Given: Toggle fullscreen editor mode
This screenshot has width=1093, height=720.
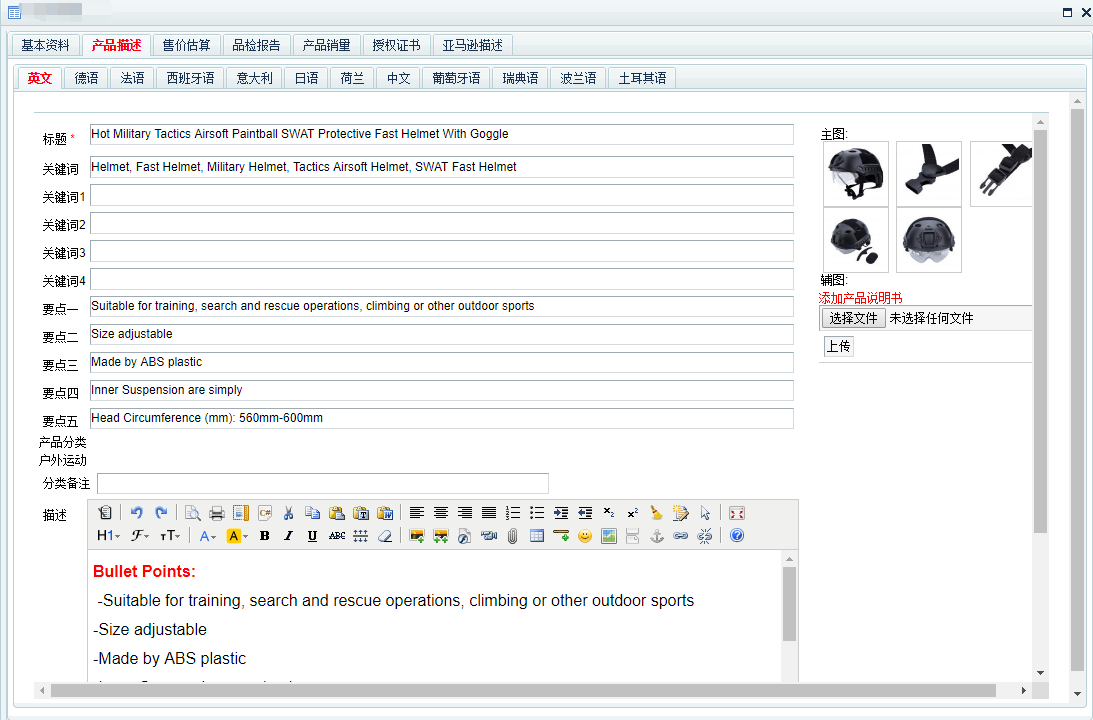Looking at the screenshot, I should pyautogui.click(x=737, y=513).
